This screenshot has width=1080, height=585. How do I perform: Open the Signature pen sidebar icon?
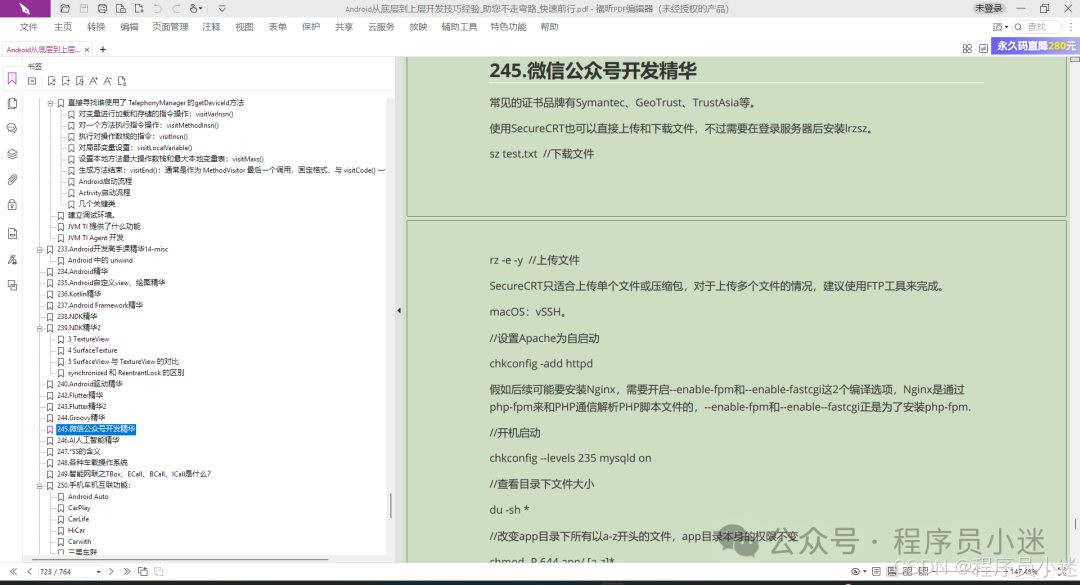(12, 260)
